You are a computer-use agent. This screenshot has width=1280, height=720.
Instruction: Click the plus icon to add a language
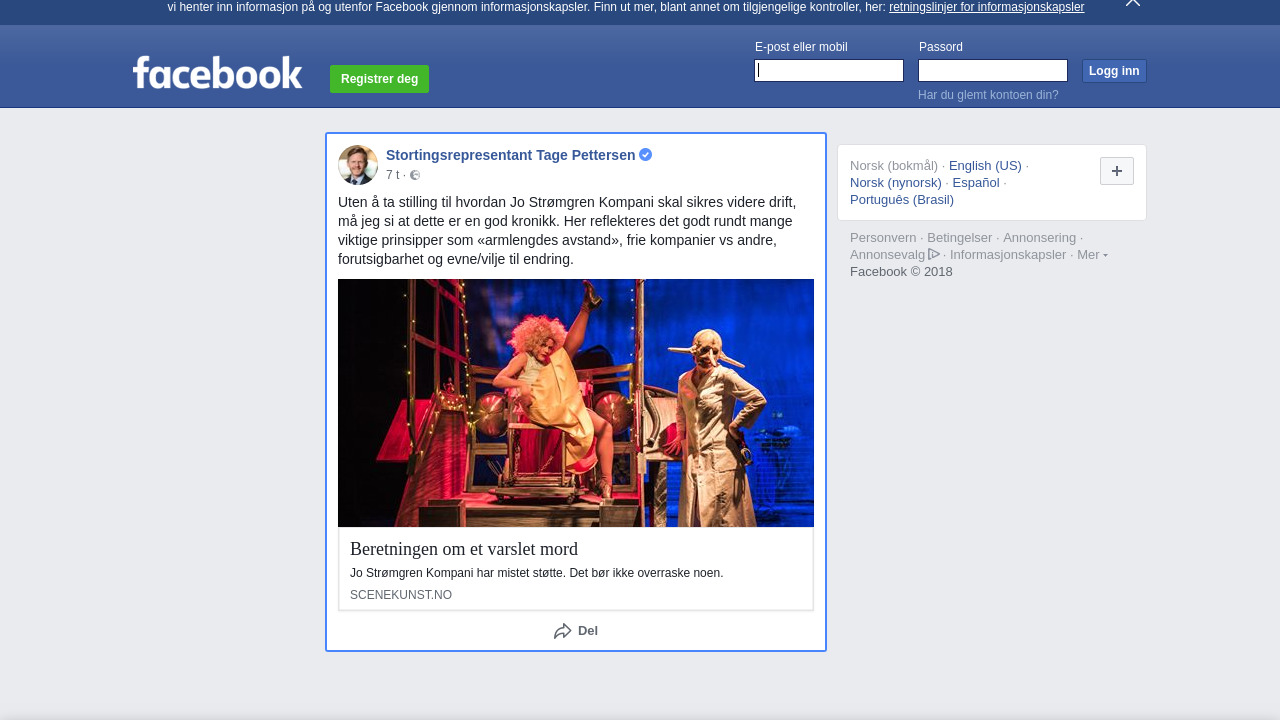(1117, 171)
